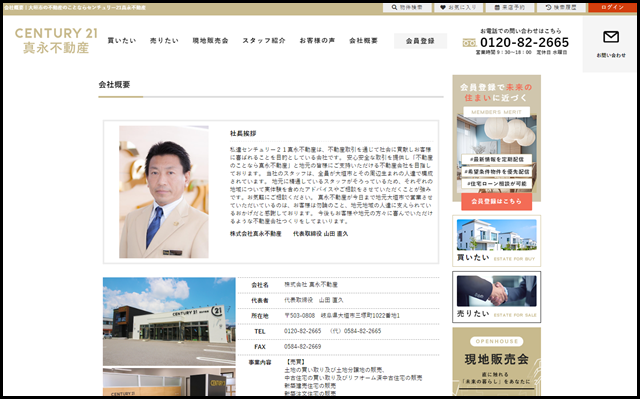Open the 売りたい menu item
This screenshot has width=640, height=399.
[x=164, y=40]
